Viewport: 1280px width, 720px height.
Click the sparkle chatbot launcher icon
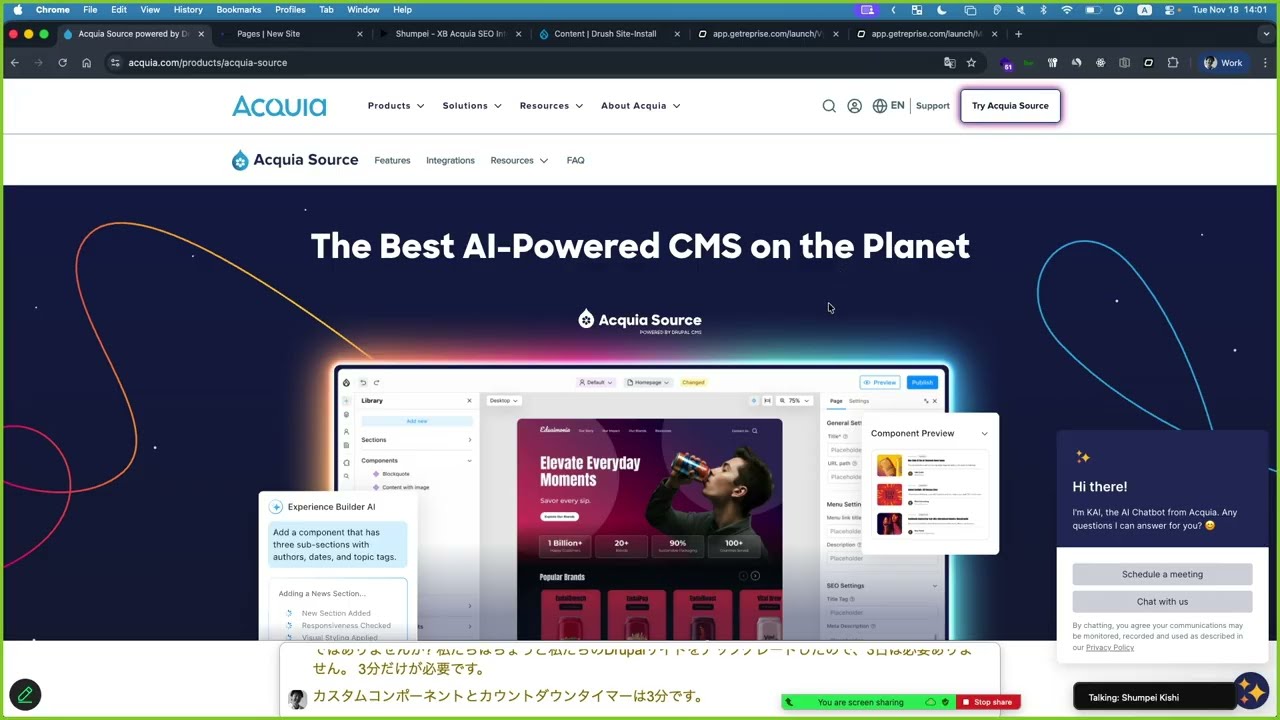pyautogui.click(x=1251, y=692)
